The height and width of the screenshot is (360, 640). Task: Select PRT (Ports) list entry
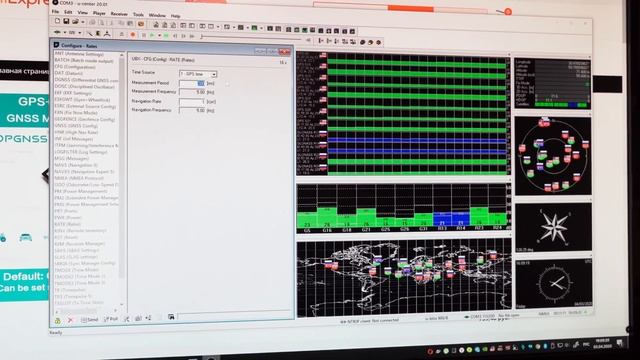click(66, 211)
